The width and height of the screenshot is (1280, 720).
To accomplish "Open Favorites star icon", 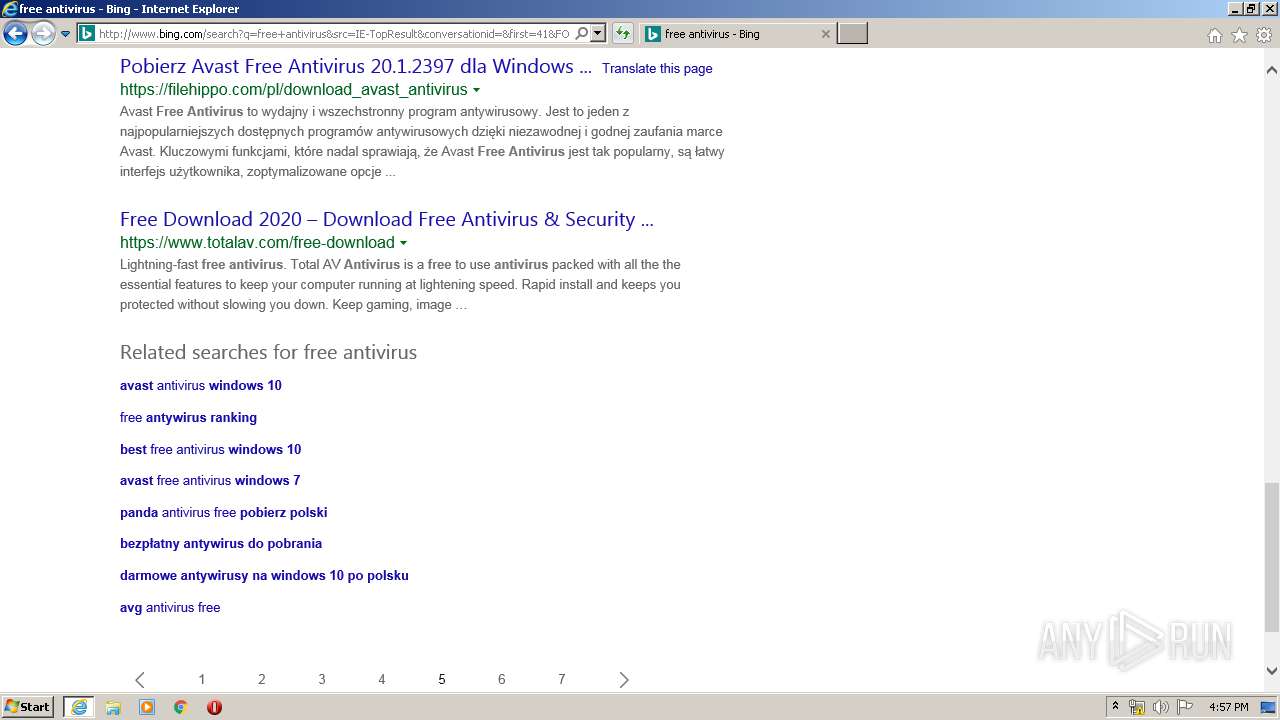I will tap(1239, 35).
